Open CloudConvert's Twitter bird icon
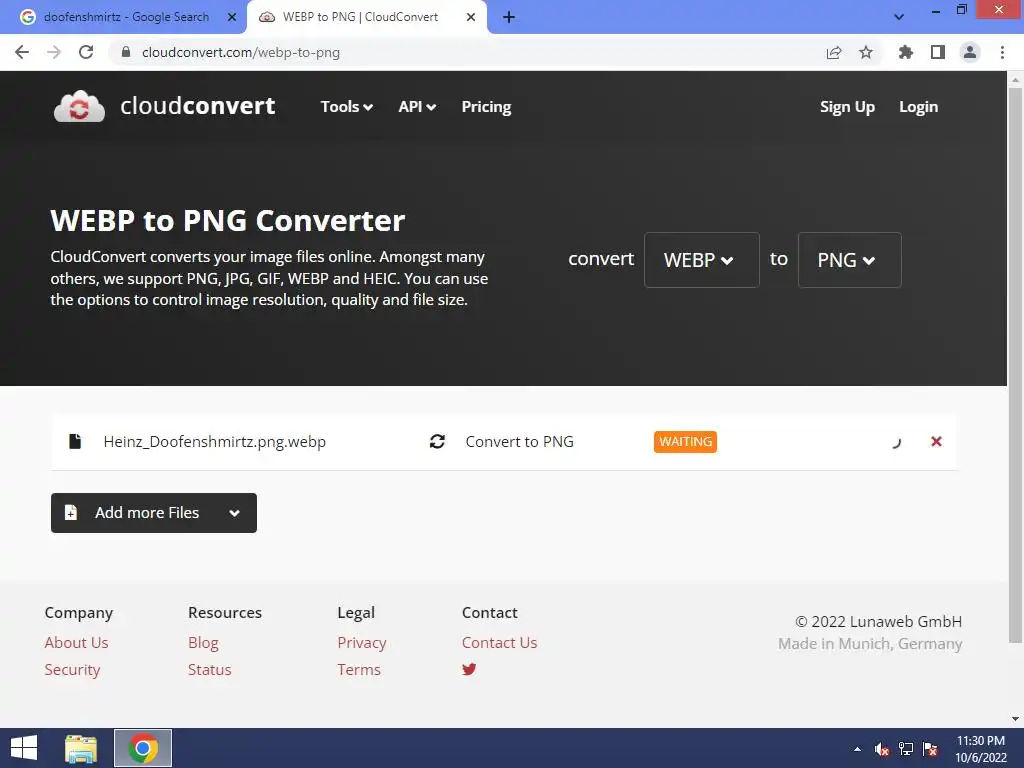 469,669
